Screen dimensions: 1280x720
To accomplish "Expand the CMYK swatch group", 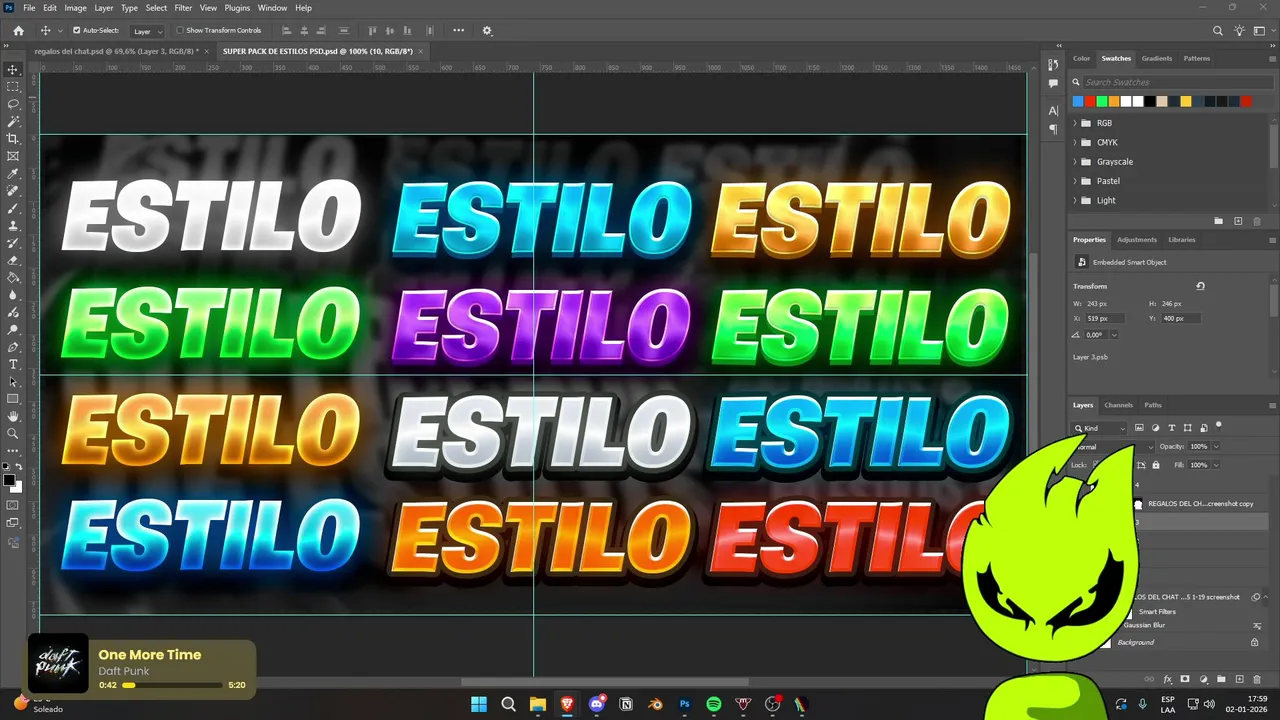I will tap(1075, 142).
